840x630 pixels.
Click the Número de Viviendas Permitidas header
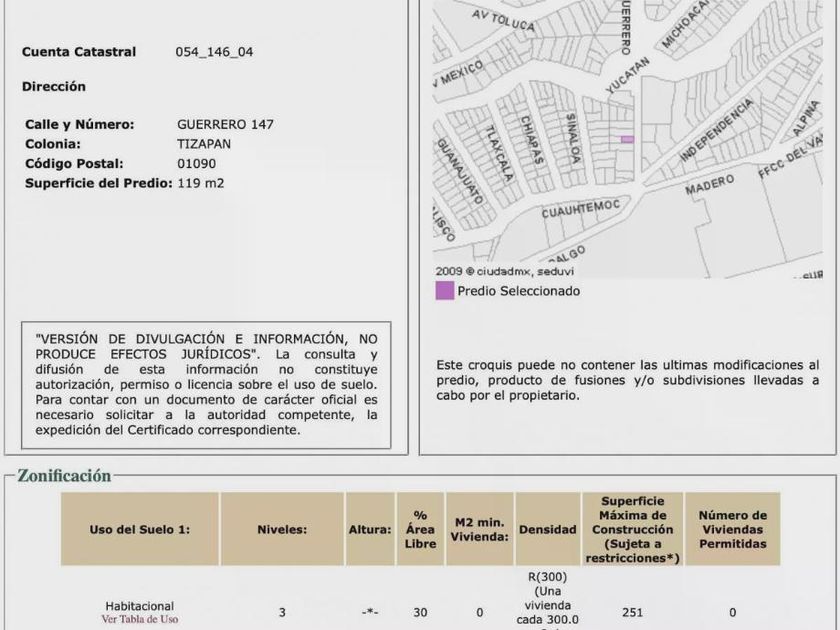click(x=732, y=529)
